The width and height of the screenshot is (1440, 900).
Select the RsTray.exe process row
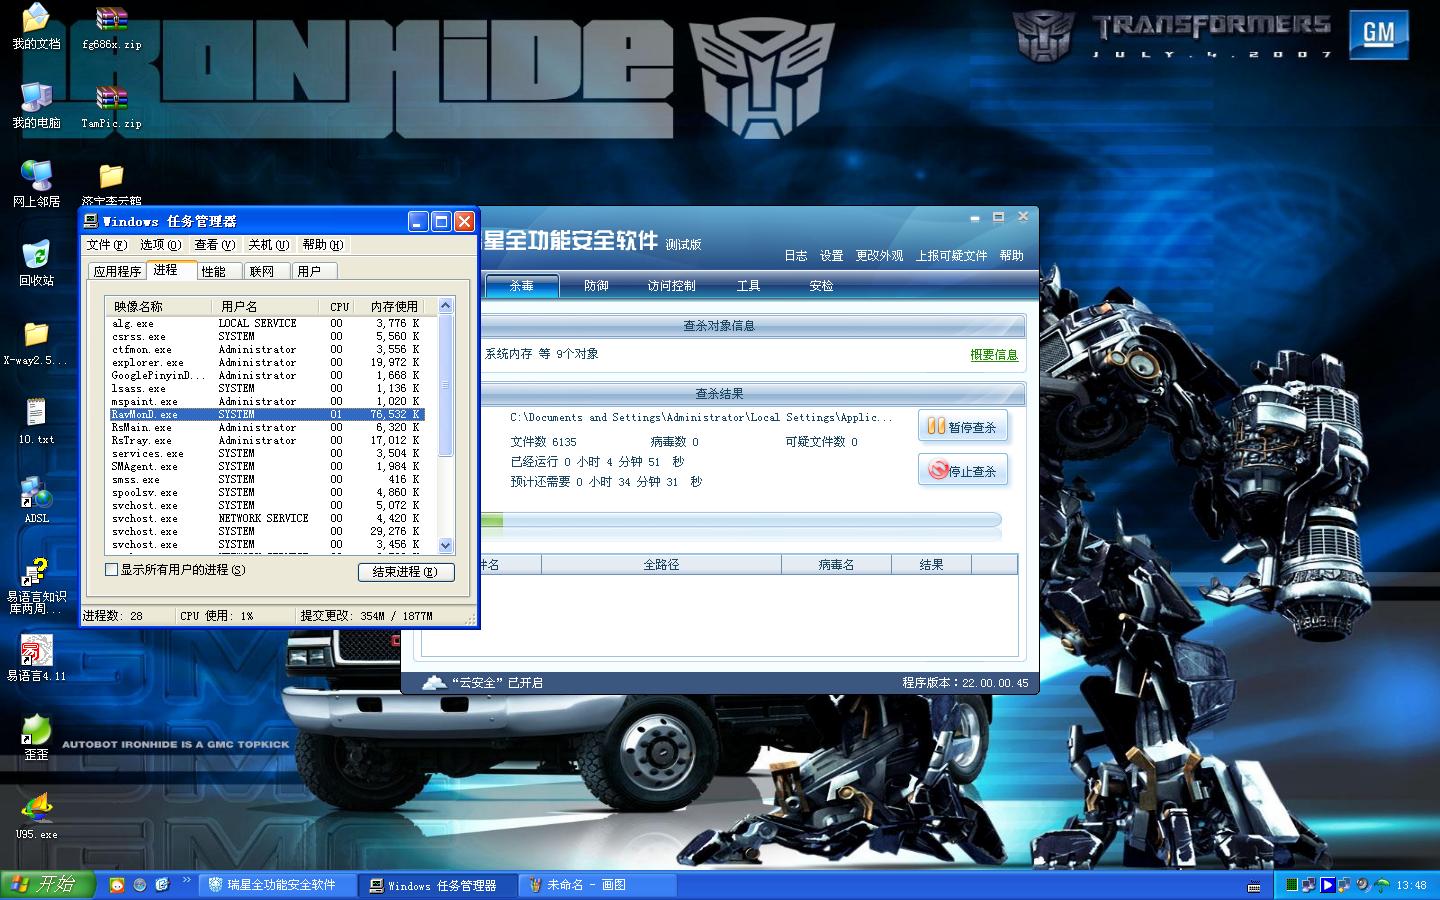tap(267, 441)
